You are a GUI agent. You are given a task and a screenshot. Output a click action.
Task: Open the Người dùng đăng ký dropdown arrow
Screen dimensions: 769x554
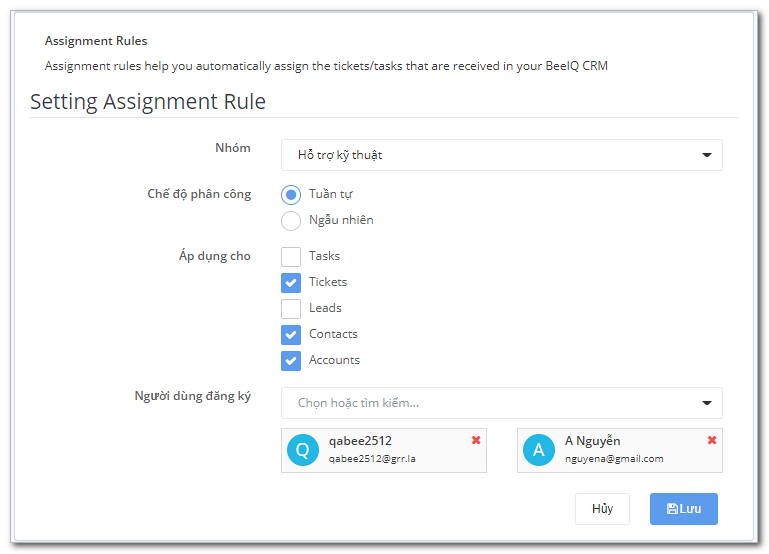coord(706,403)
